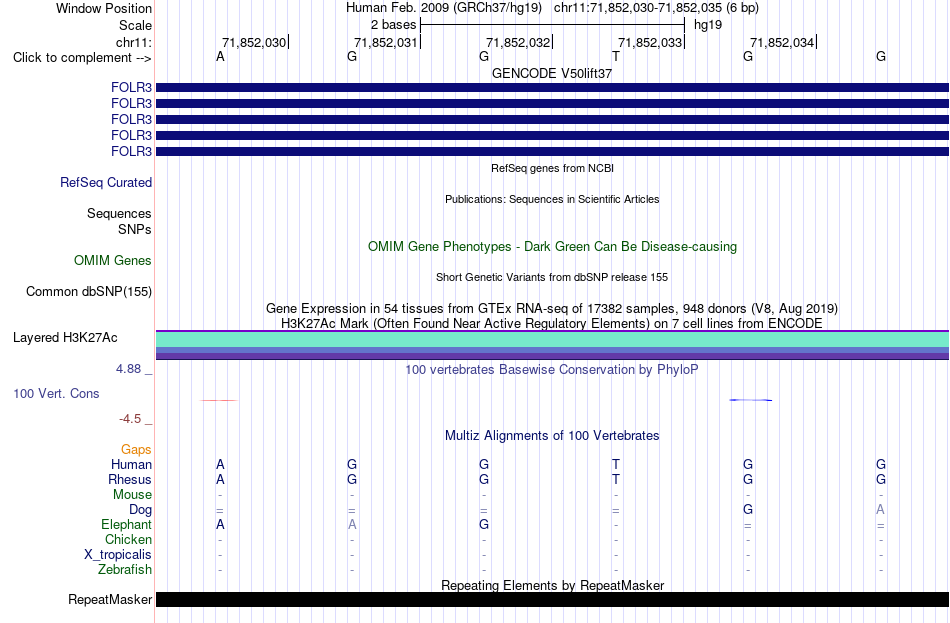Click base A in the complement sequence row
Viewport: 950px width, 623px height.
220,56
